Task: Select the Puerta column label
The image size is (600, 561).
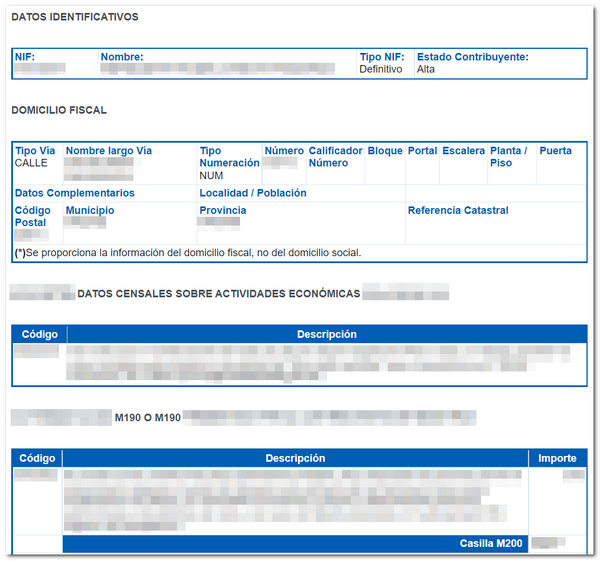Action: (x=555, y=151)
